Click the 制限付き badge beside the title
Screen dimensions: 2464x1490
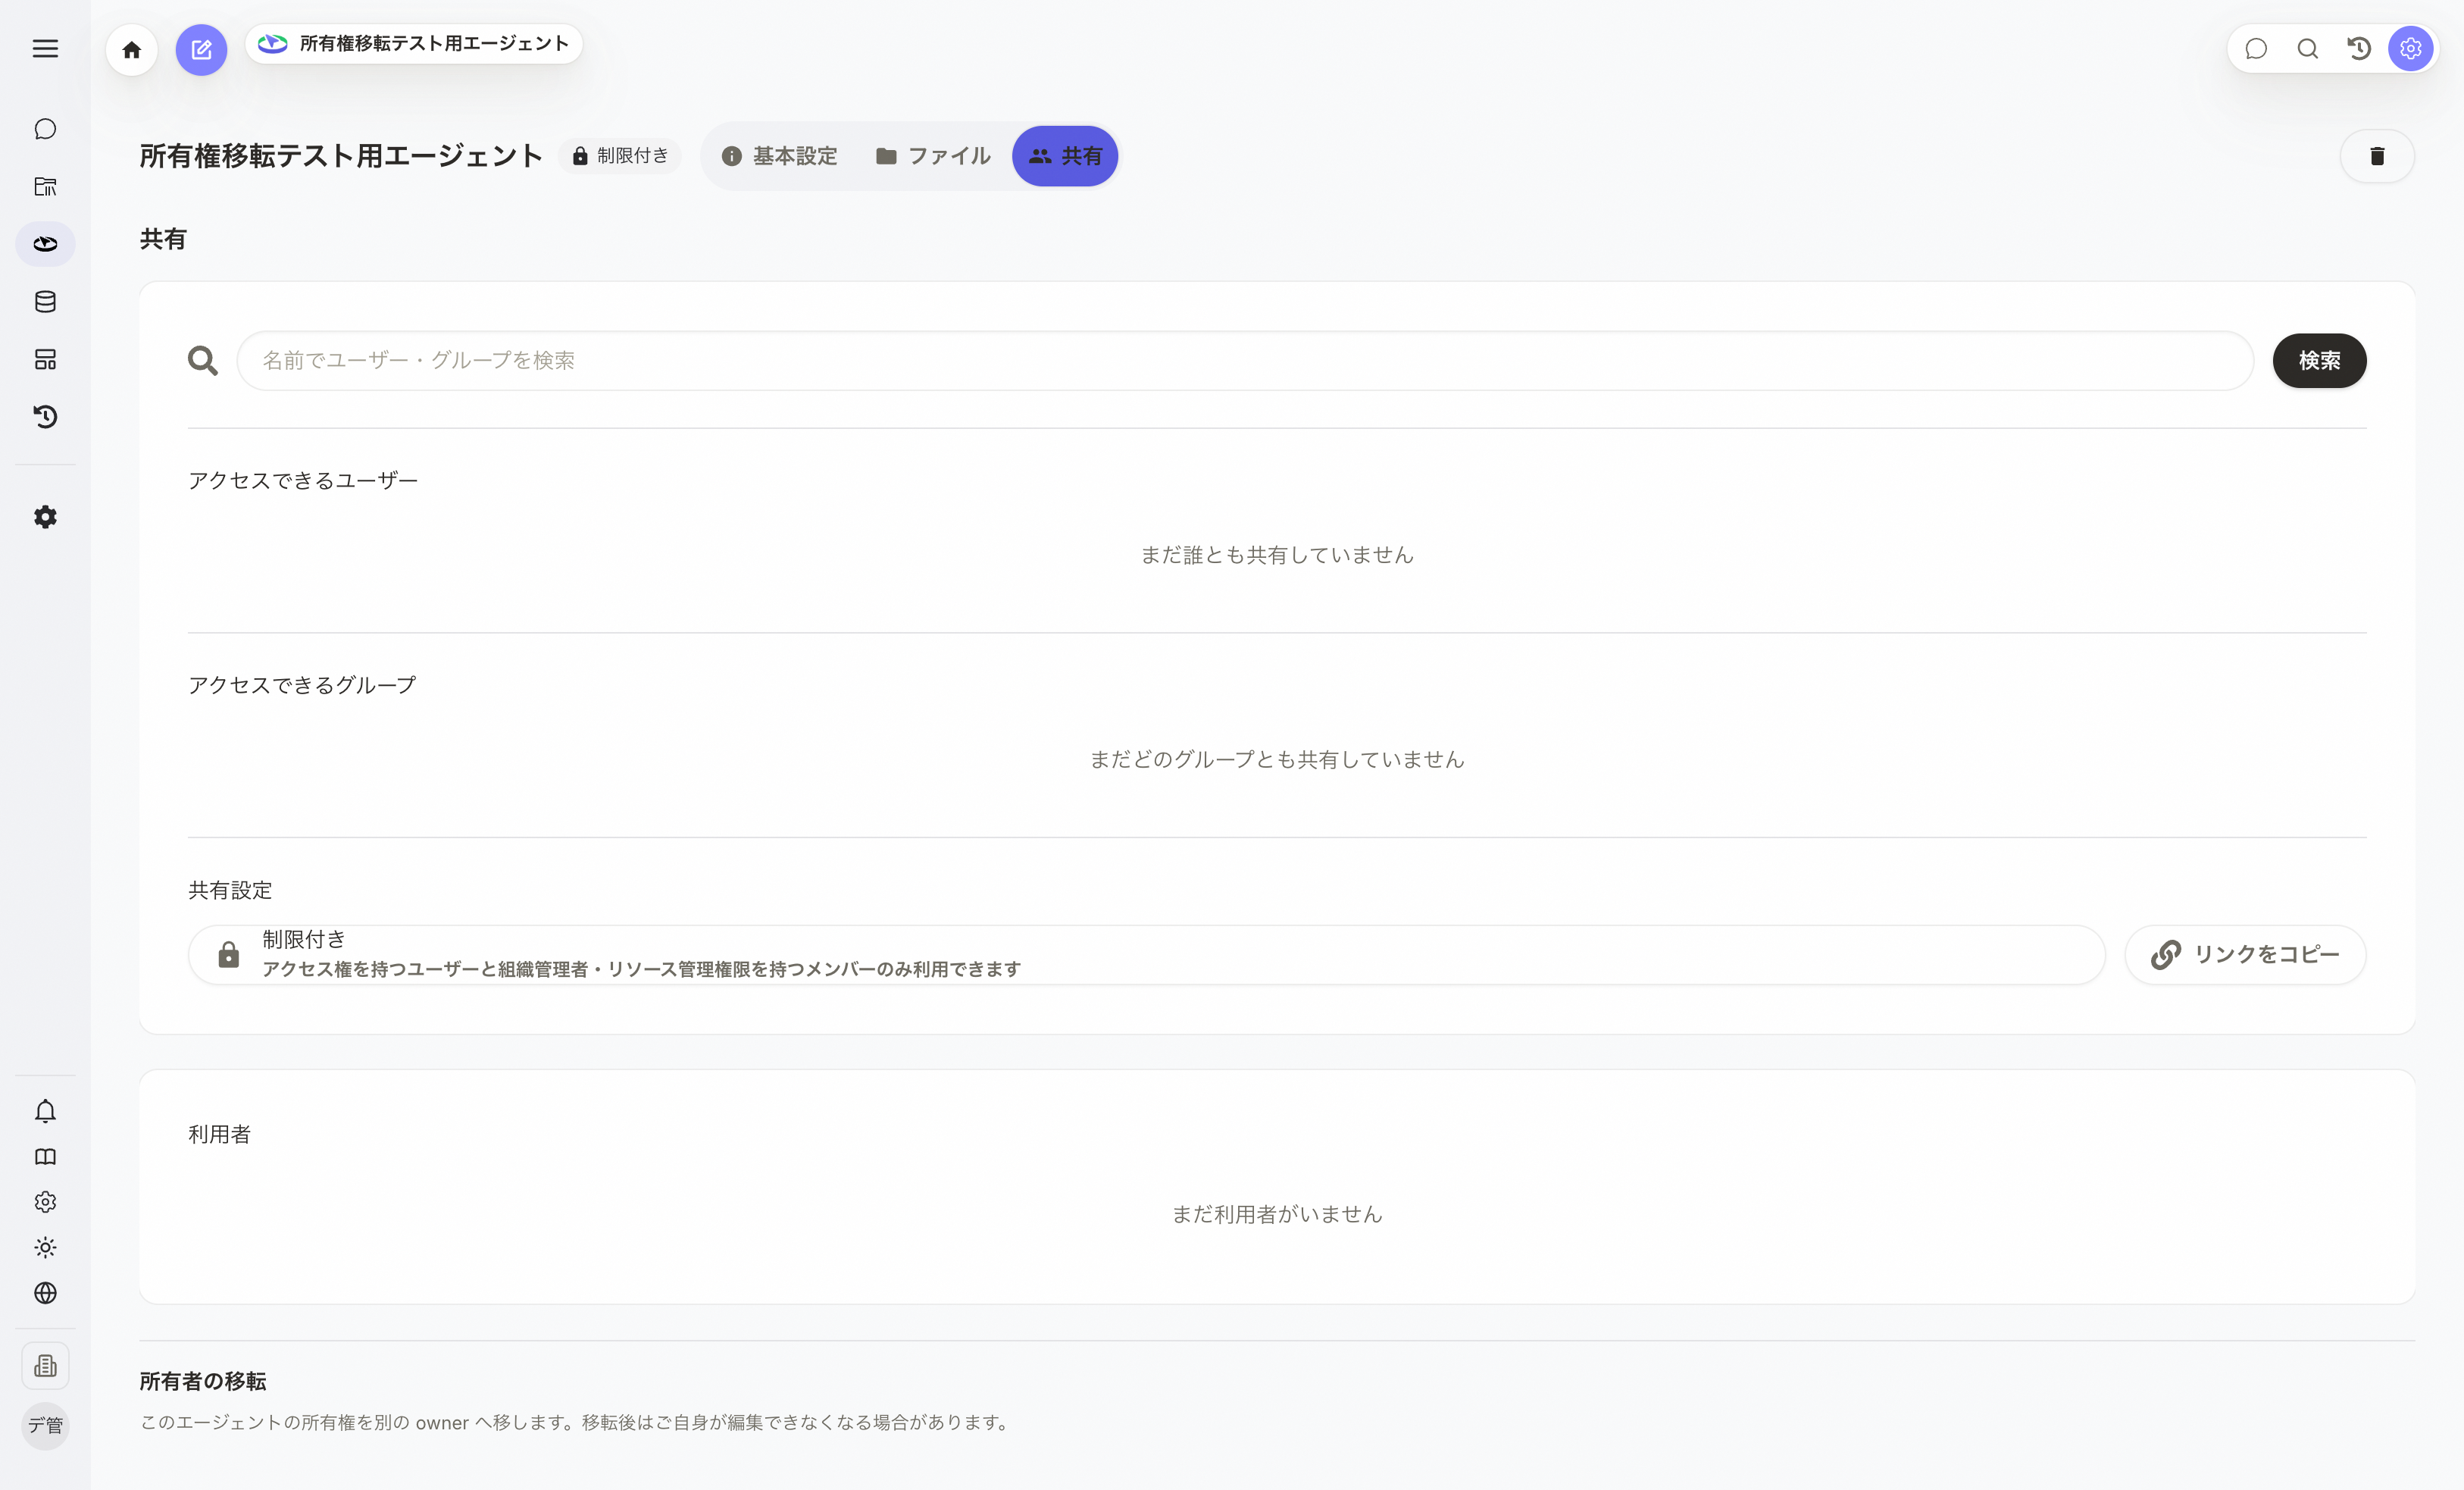(x=620, y=156)
